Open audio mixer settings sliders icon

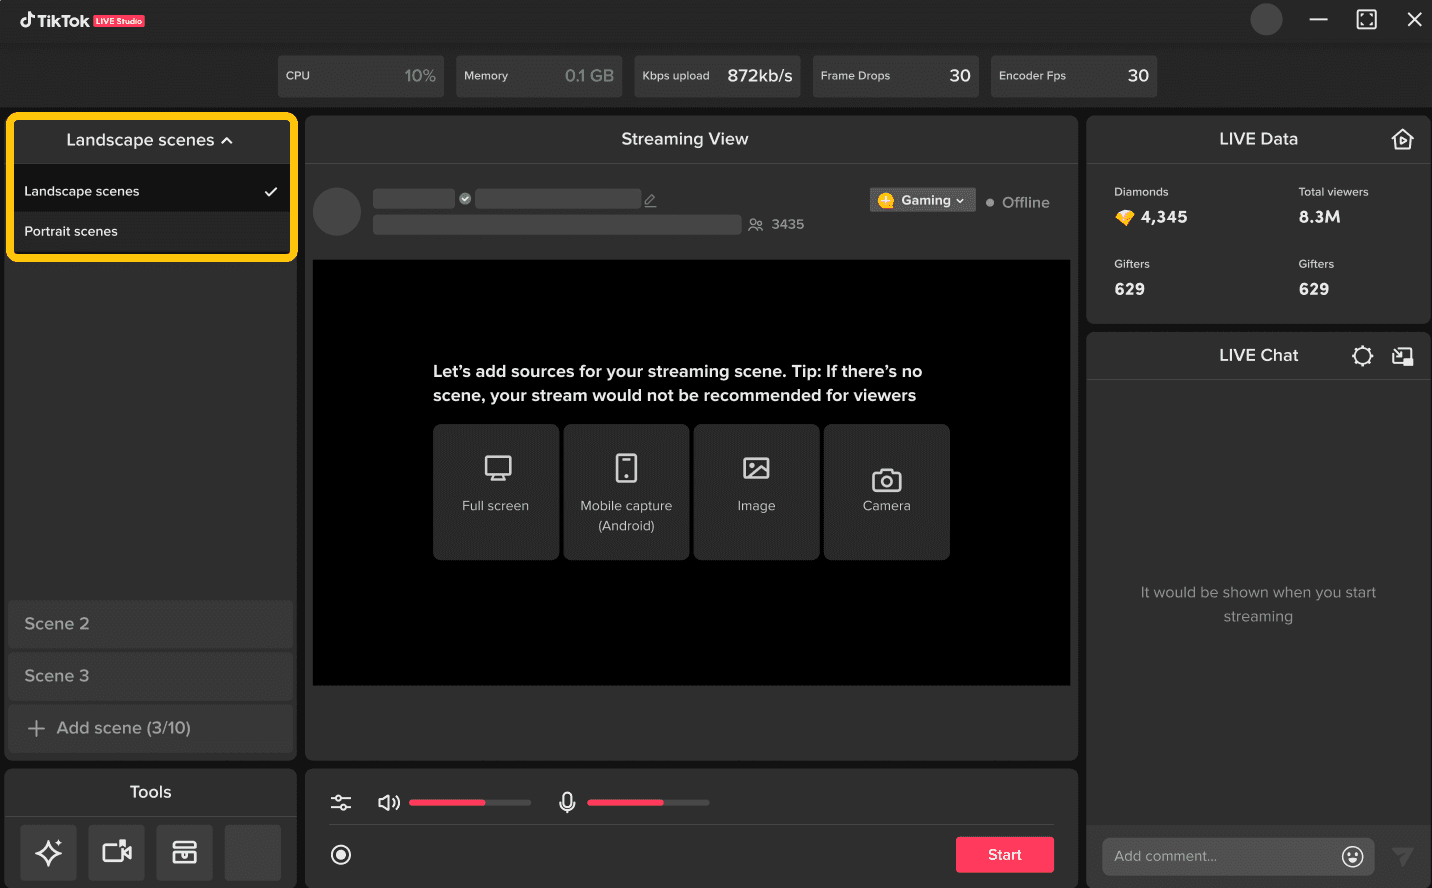(x=341, y=802)
